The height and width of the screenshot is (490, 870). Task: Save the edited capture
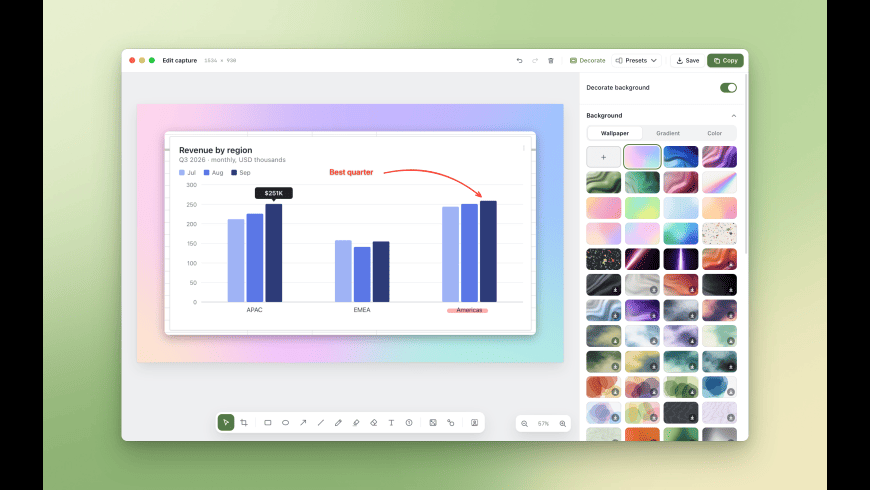coord(687,60)
